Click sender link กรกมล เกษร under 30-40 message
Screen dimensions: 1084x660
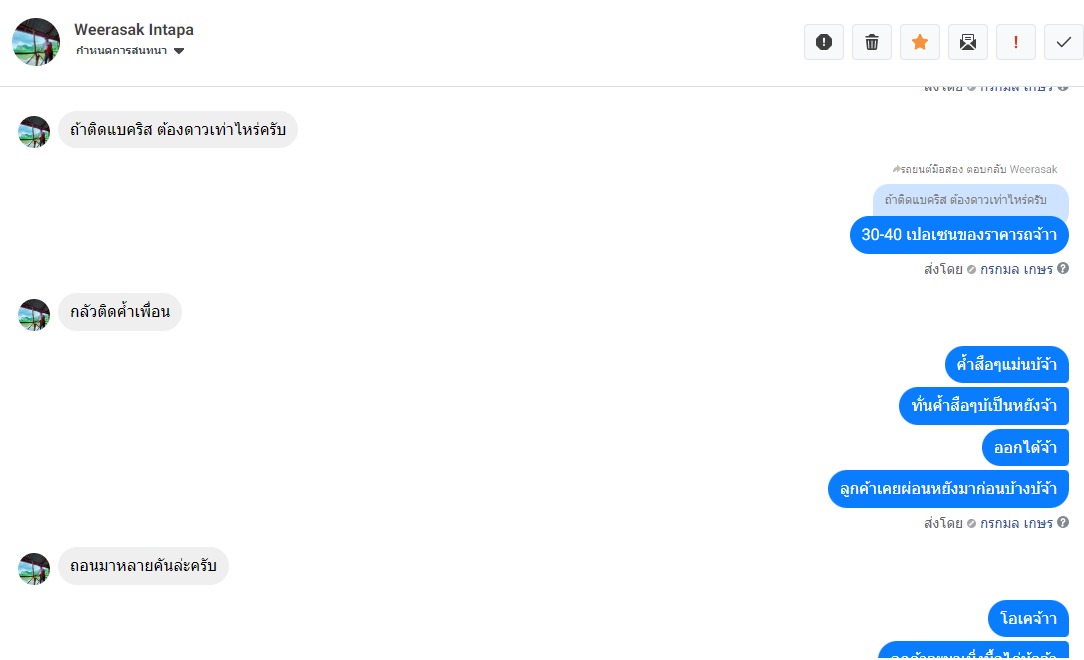pos(1016,269)
